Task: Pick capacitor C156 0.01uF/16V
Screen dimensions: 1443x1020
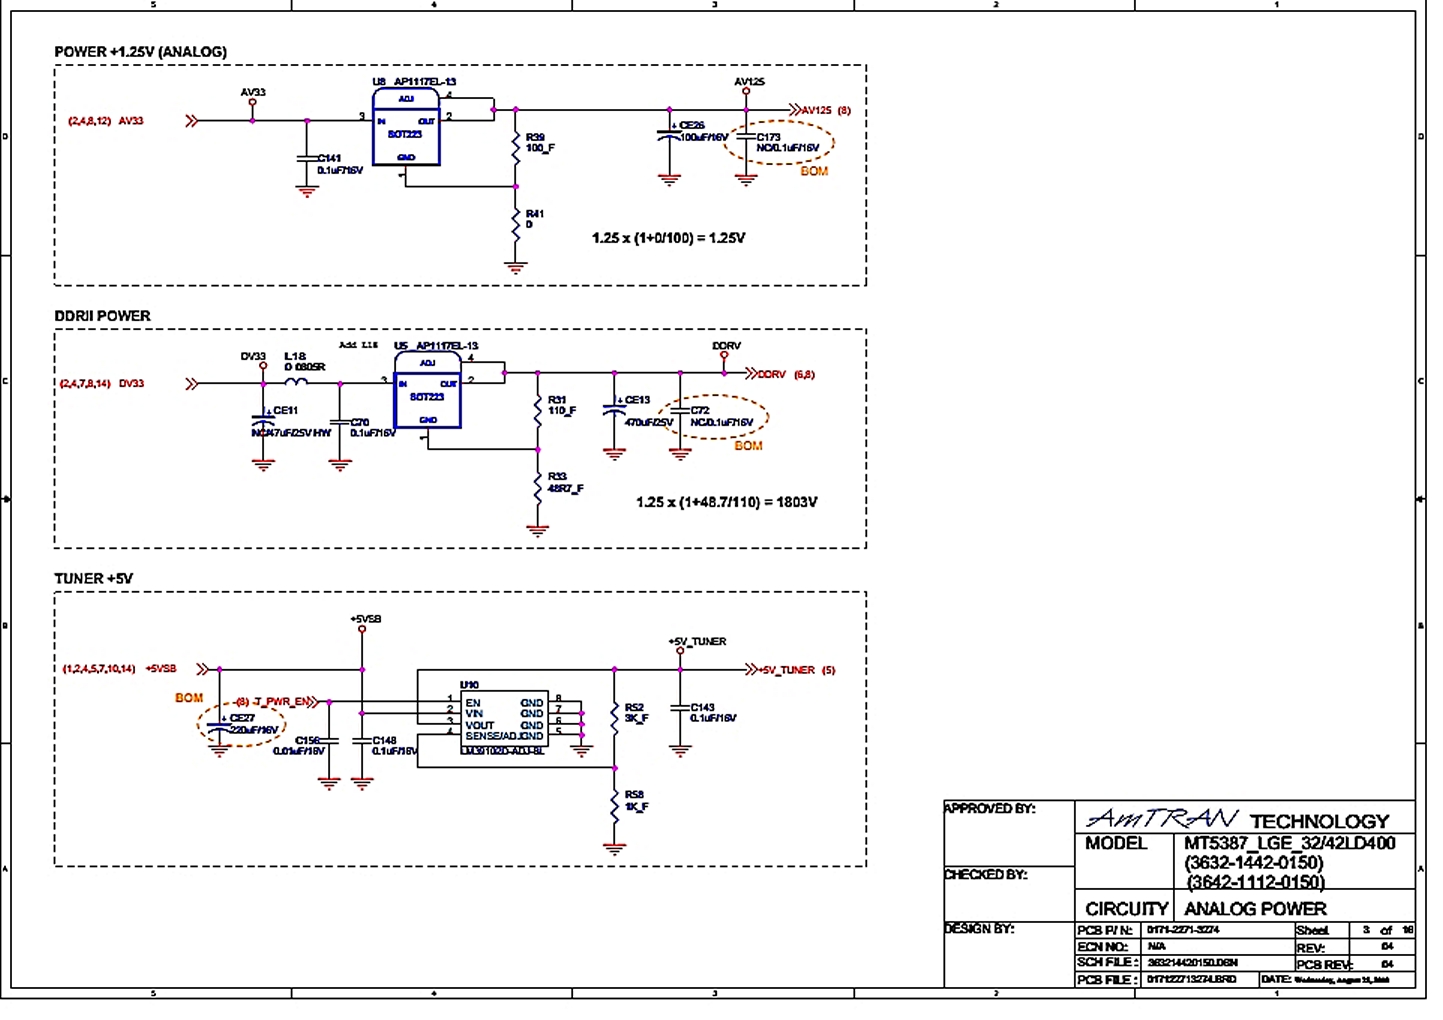Action: (x=329, y=741)
